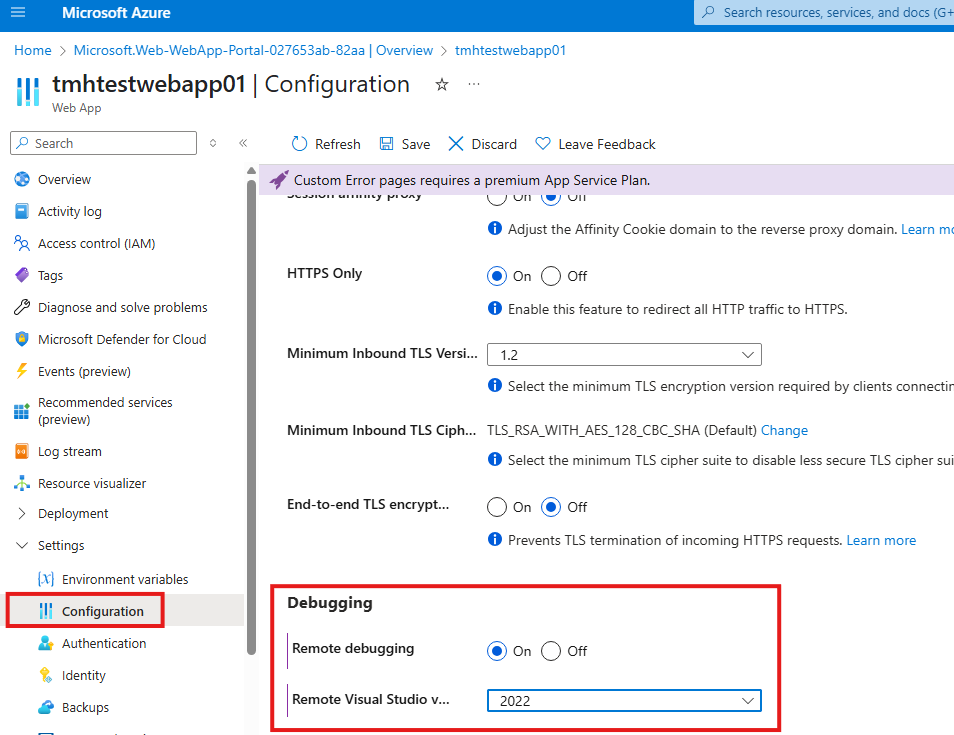Click Change link for TLS cipher suite
954x735 pixels.
(784, 430)
